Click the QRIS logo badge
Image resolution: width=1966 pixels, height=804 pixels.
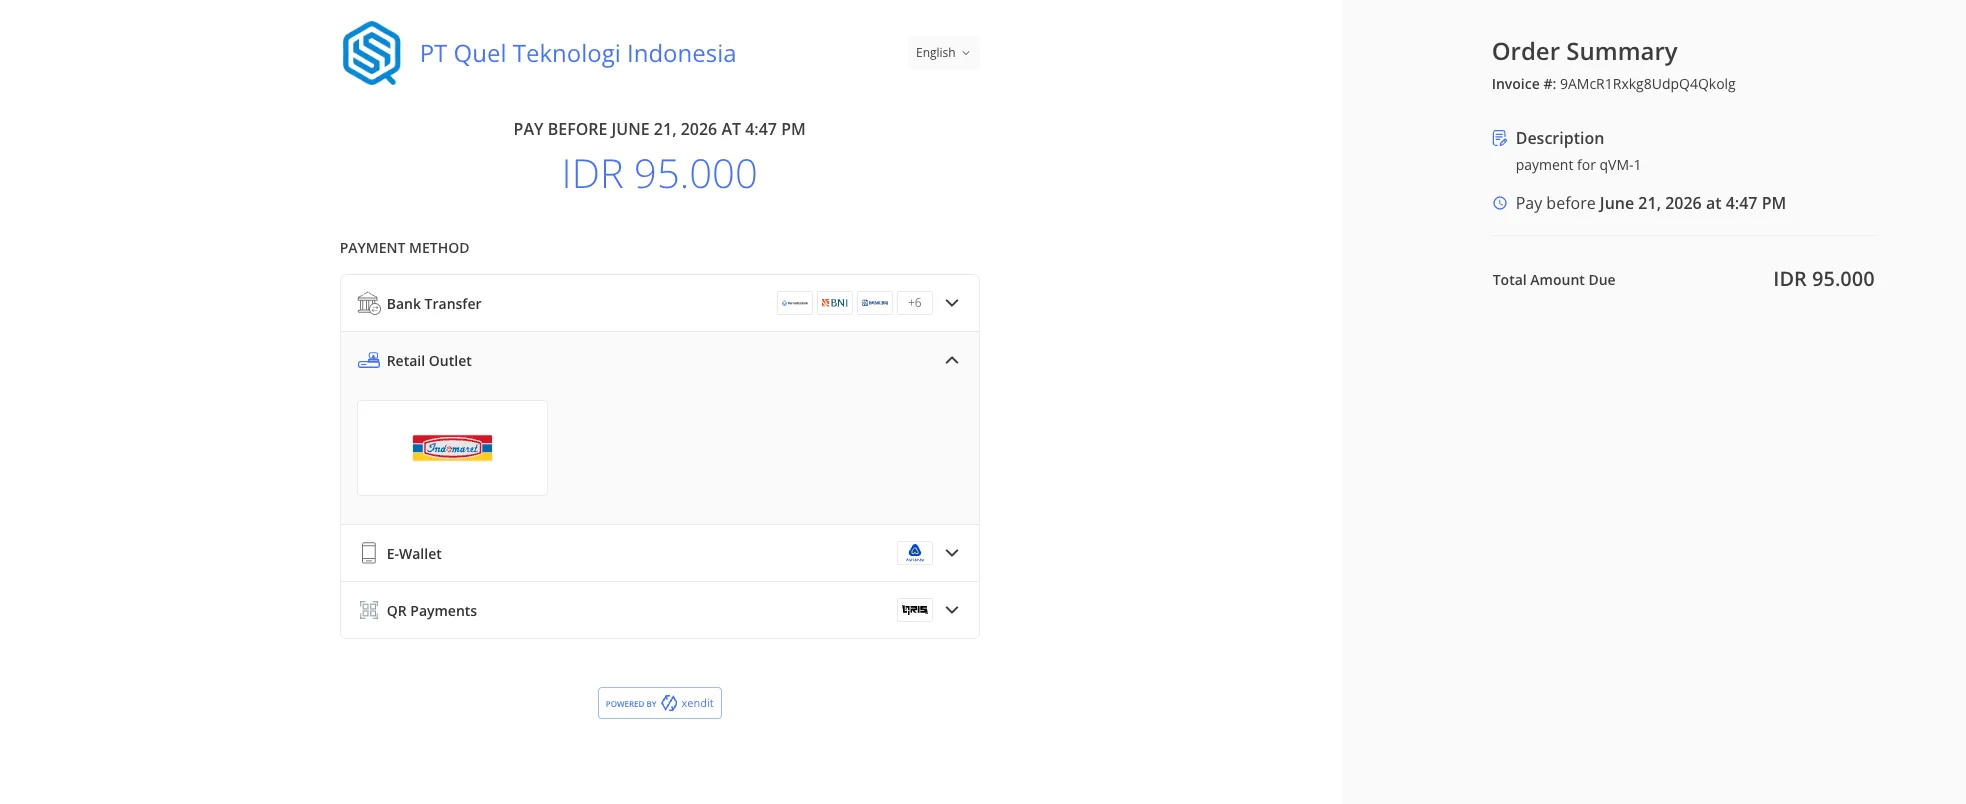click(915, 610)
